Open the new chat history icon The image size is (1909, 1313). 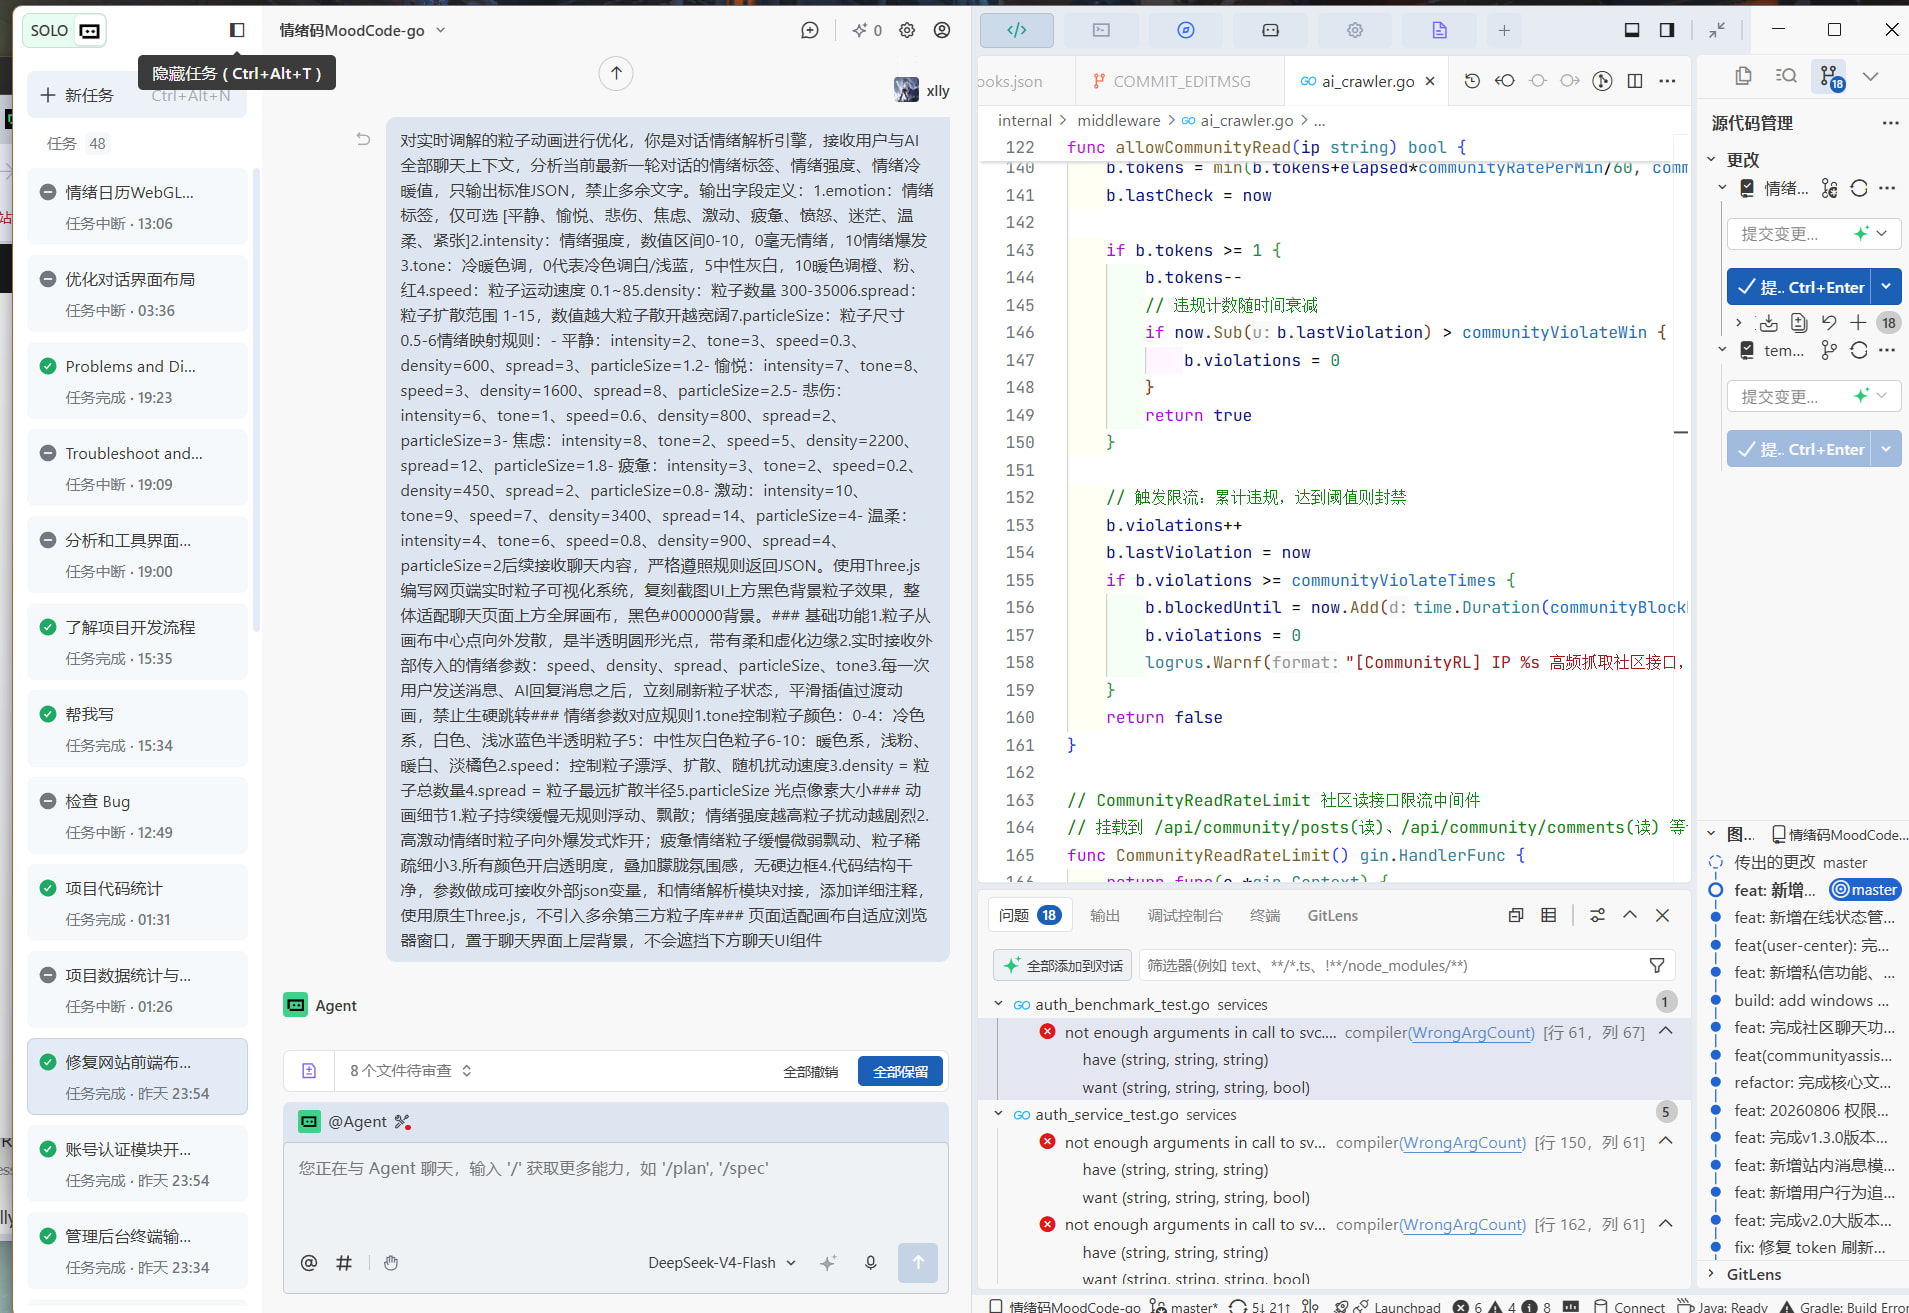click(810, 30)
